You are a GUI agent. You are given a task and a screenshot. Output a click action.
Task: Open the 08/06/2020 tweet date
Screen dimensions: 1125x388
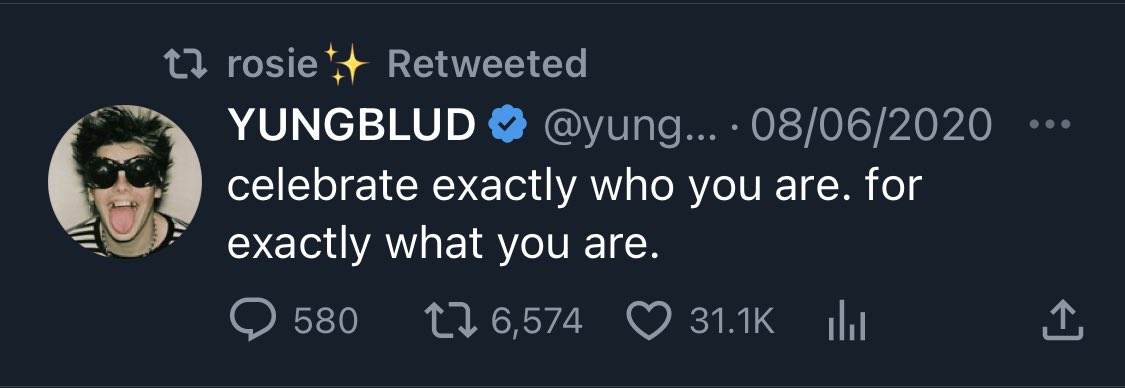tap(870, 126)
